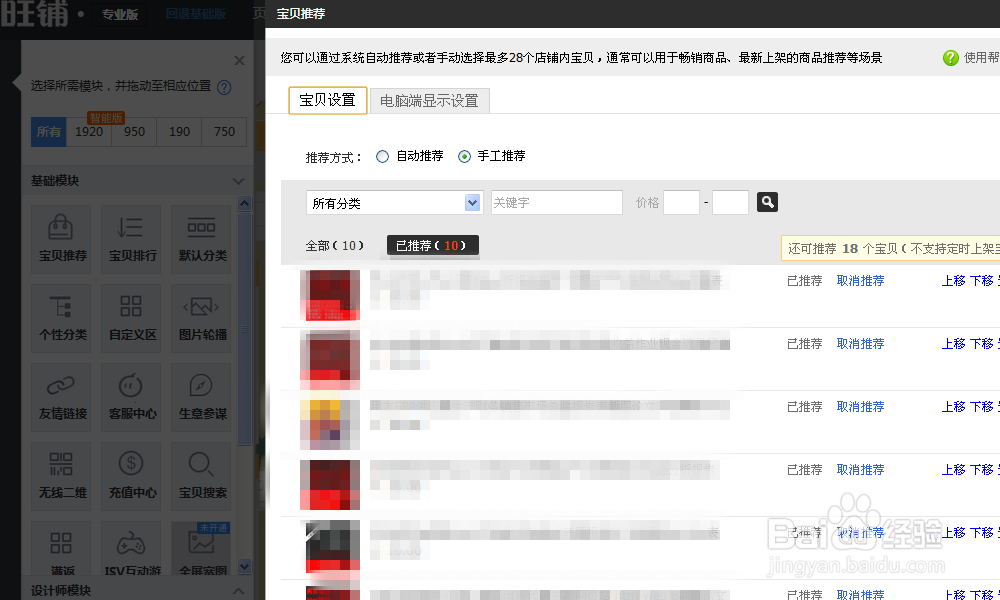This screenshot has height=600, width=1000.
Task: Select the 充值中心 module icon
Action: coord(131,476)
